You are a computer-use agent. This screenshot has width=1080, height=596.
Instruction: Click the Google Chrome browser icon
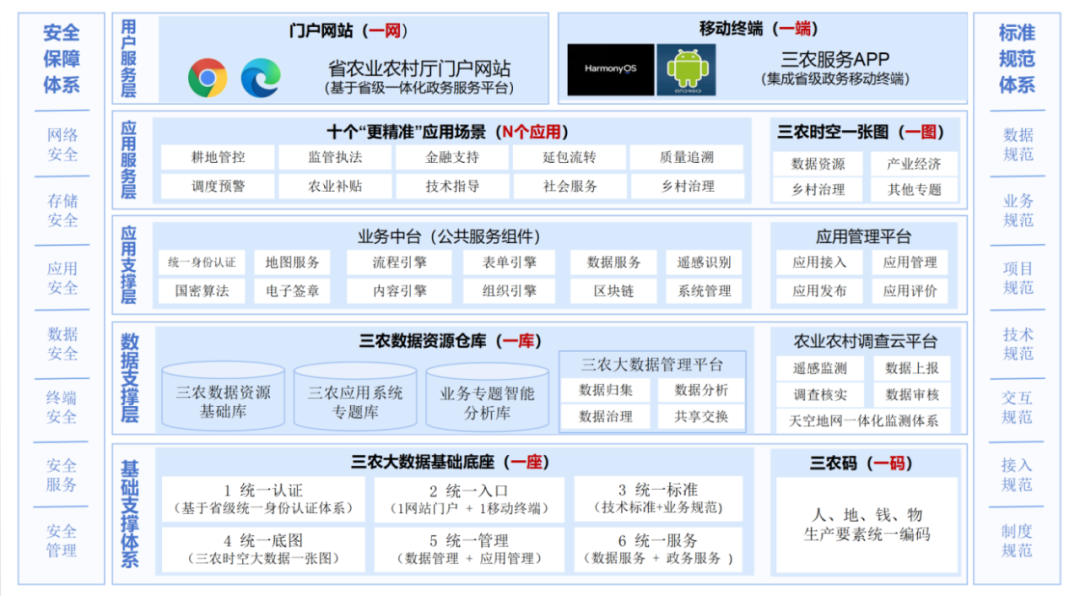(208, 77)
